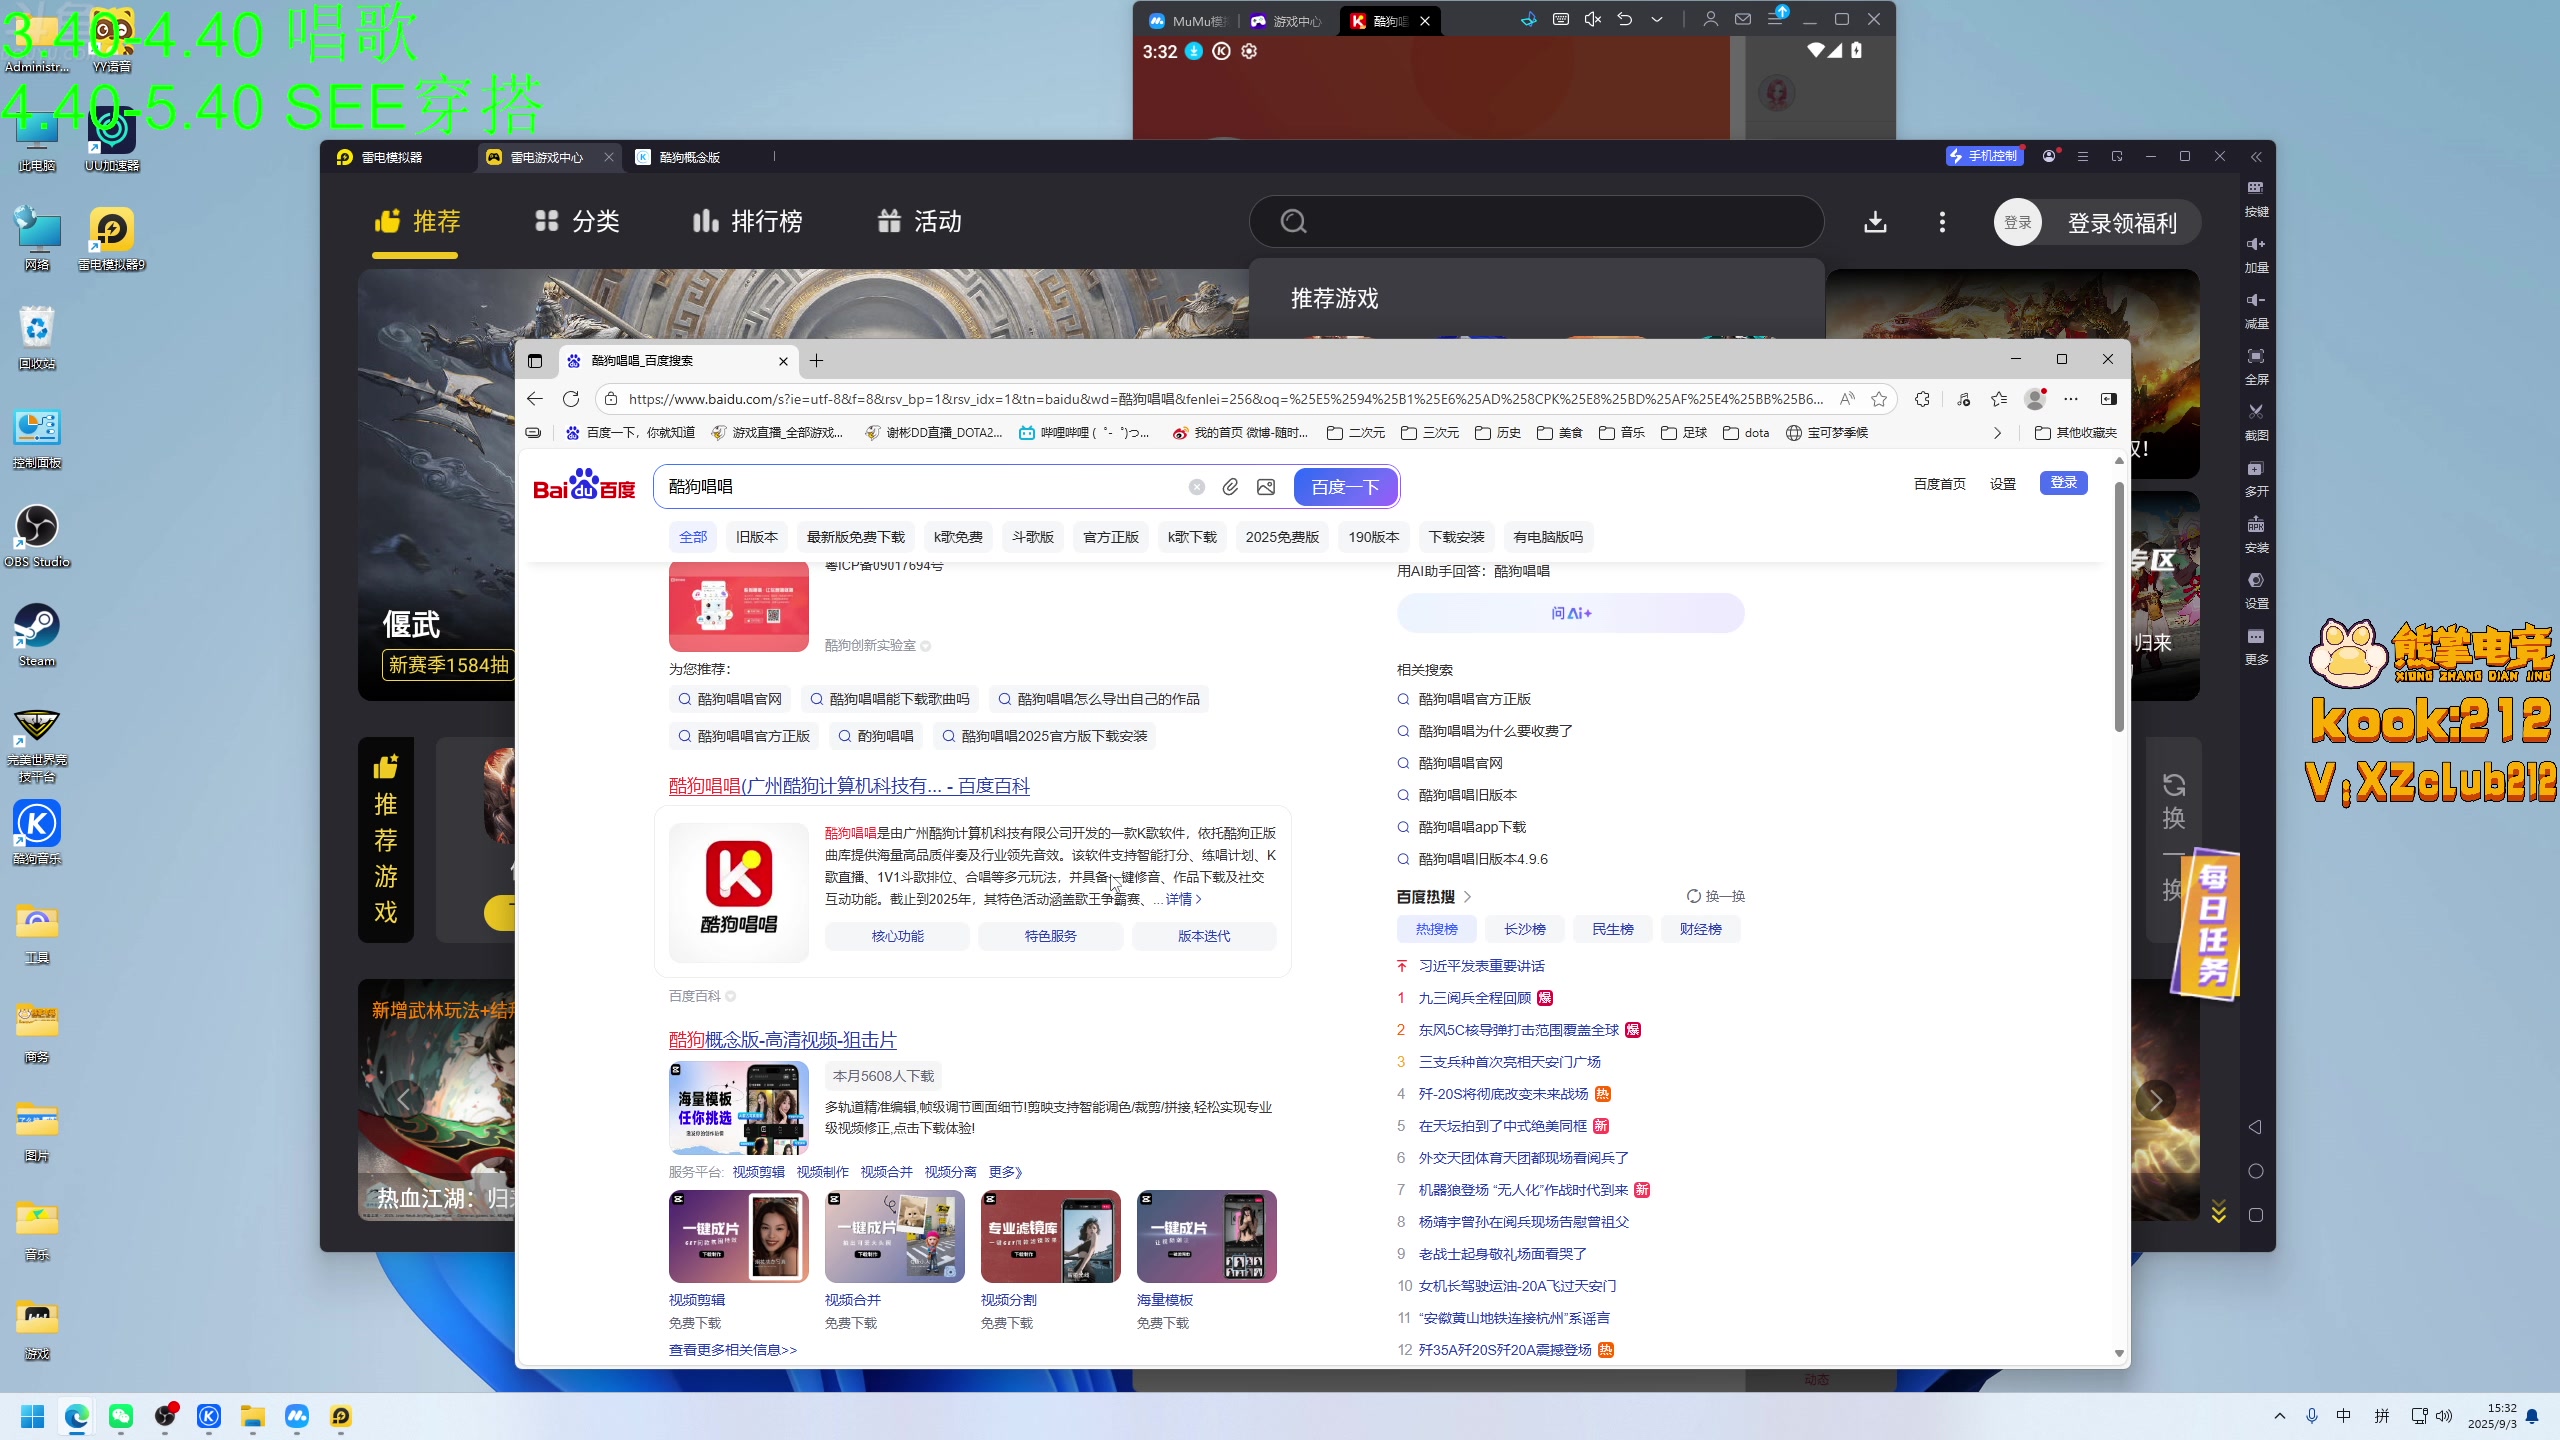Add this page to favorites star
This screenshot has height=1440, width=2560.
[x=1879, y=399]
